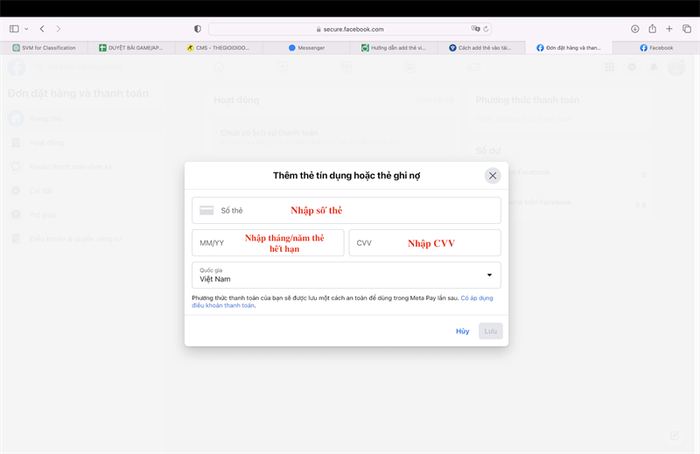
Task: Click the card icon in Số thẻ field
Action: (x=206, y=210)
